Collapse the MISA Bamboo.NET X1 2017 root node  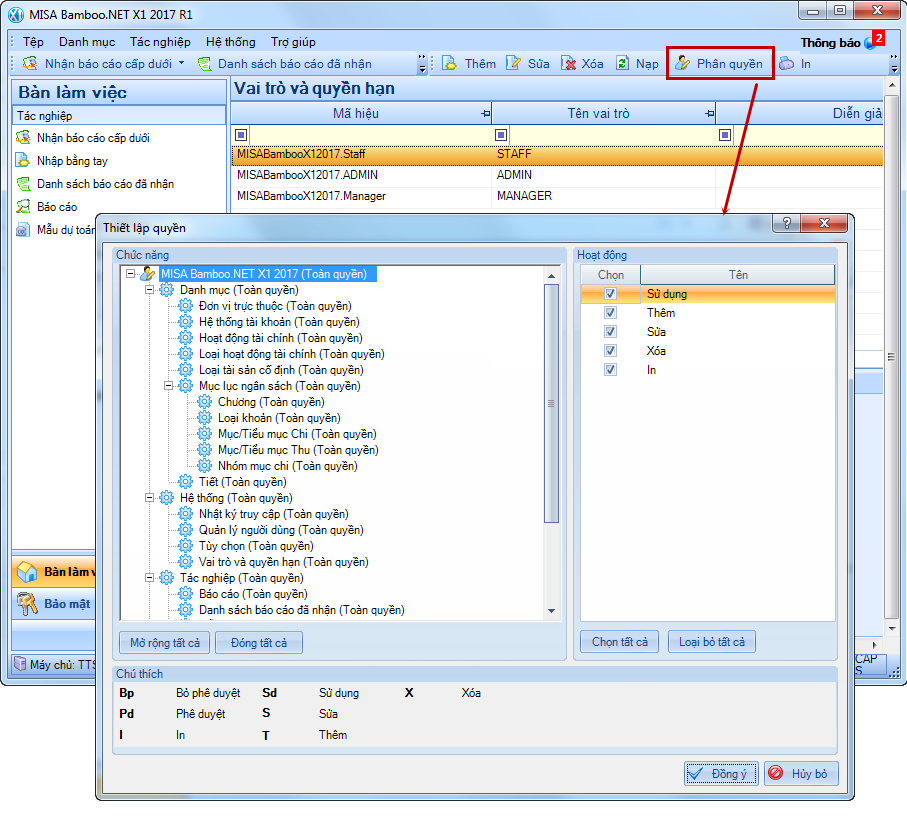[131, 274]
